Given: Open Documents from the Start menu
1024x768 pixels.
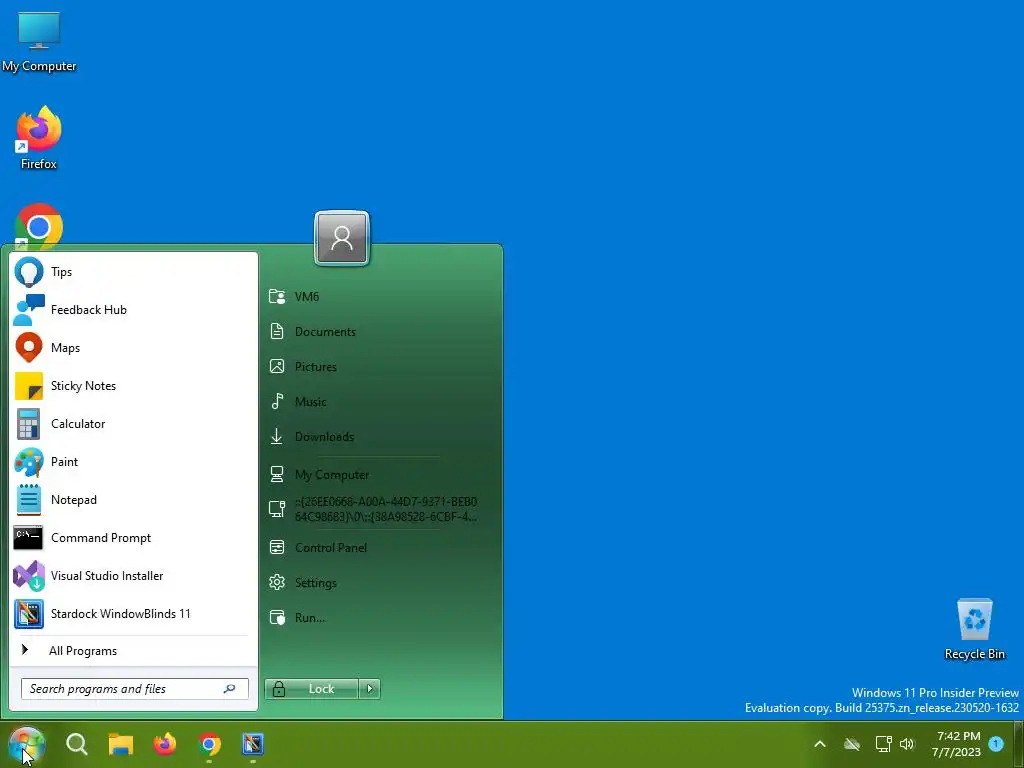Looking at the screenshot, I should pos(383,332).
